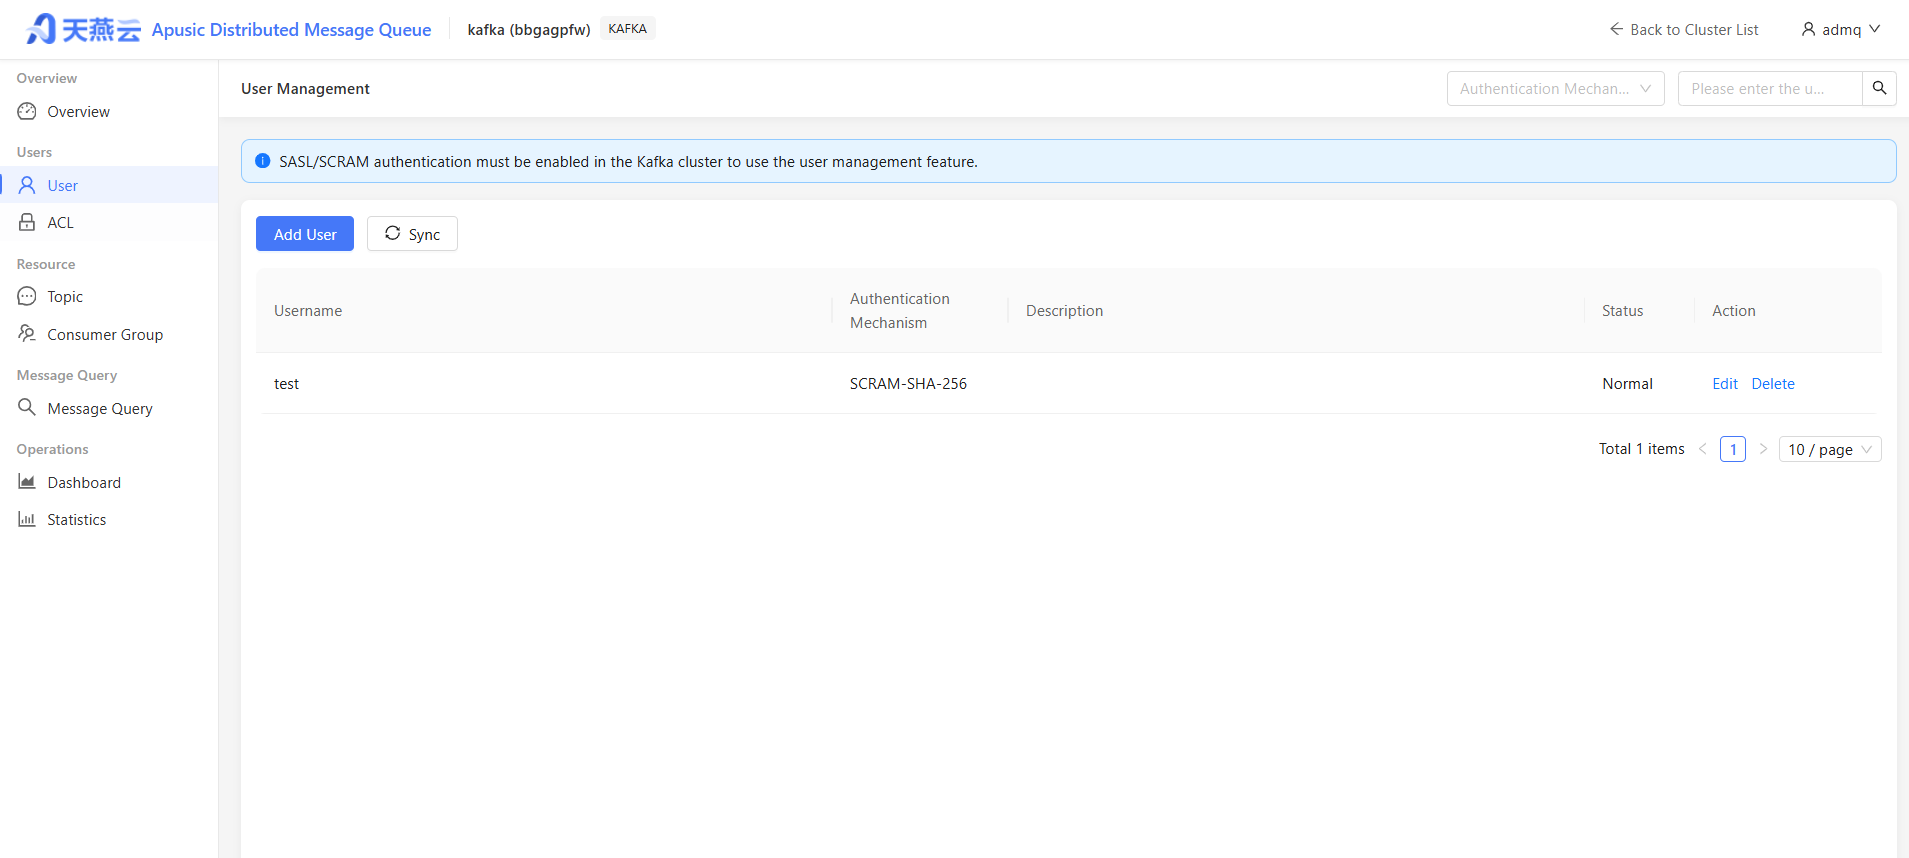
Task: Click the KAFKA cluster type tag
Action: [628, 29]
